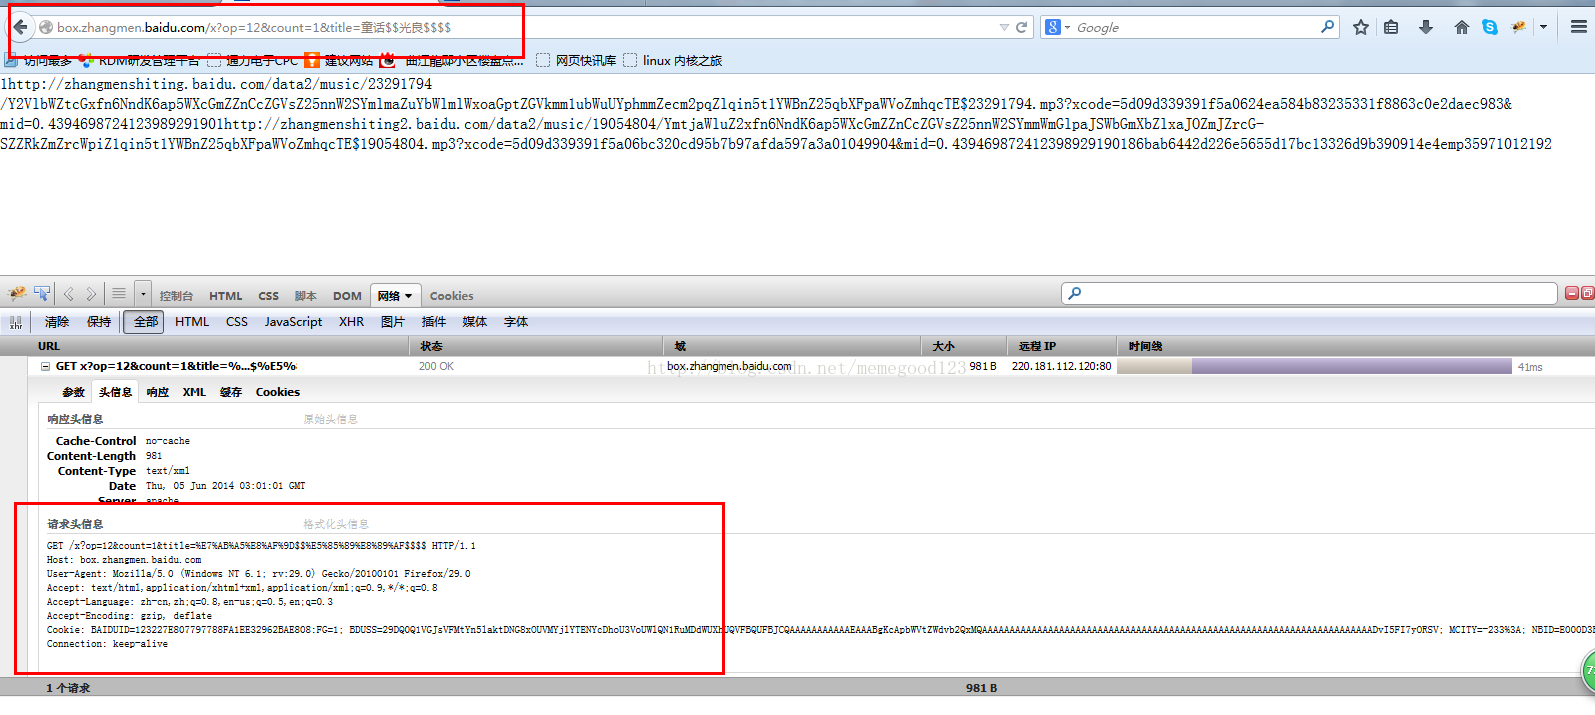Activate the Firebug element inspector icon
The height and width of the screenshot is (715, 1595).
[42, 294]
